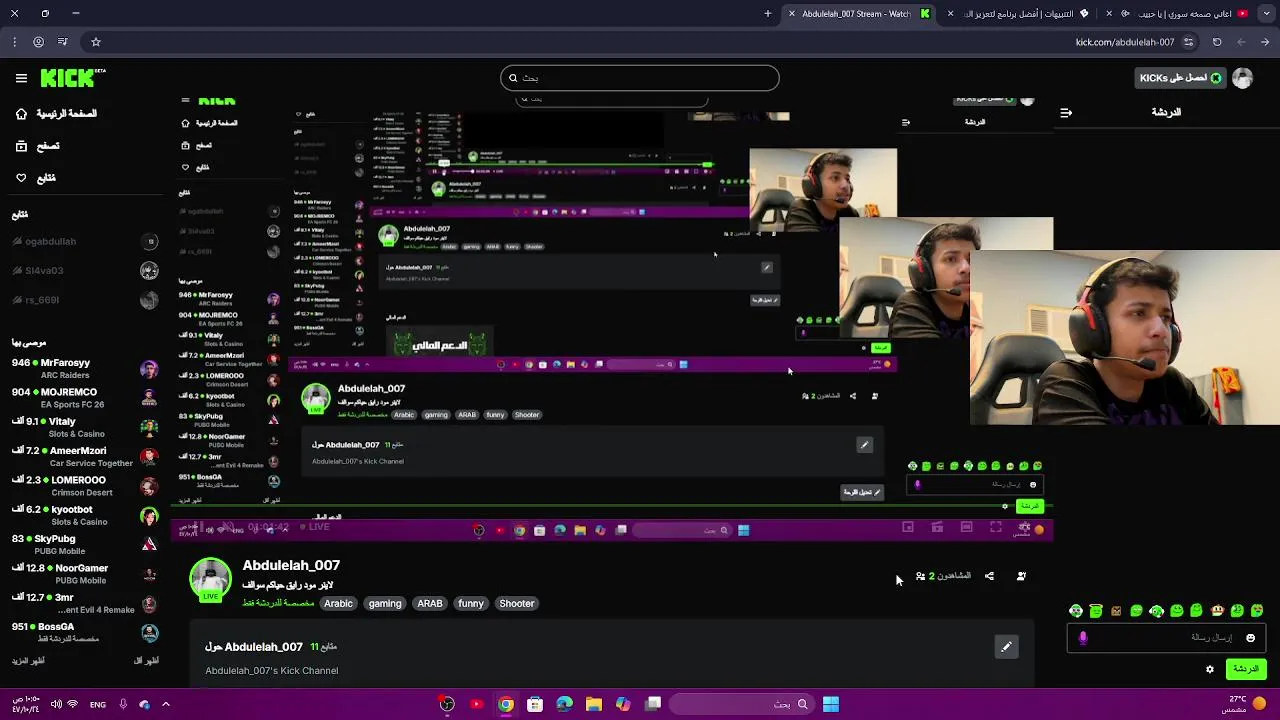Open recommended channel NoorGamer
This screenshot has height=720, width=1280.
tap(86, 574)
